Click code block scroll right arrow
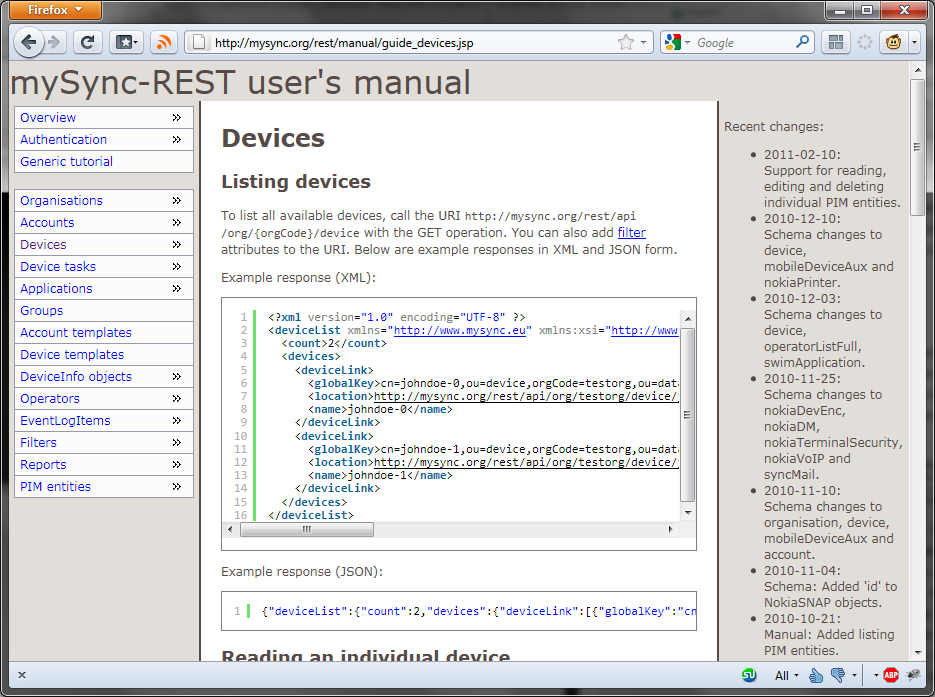Screen dimensions: 935x697 coord(671,529)
